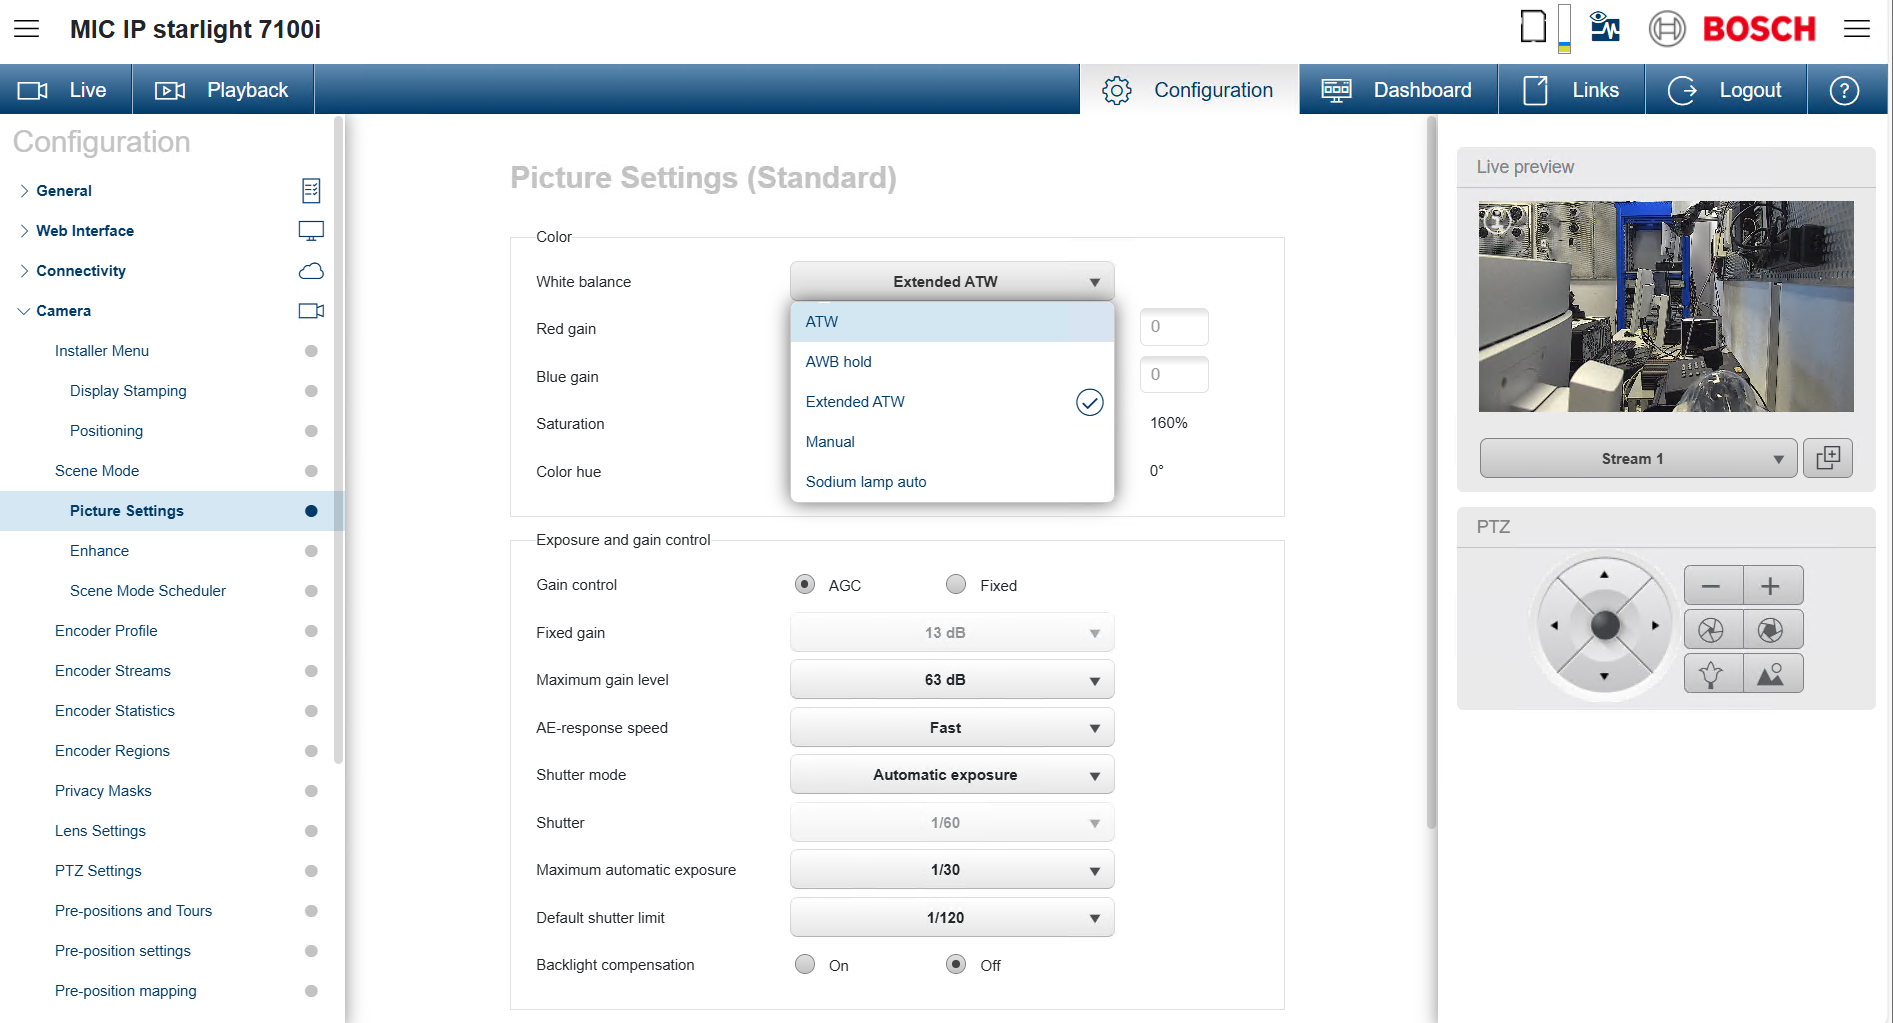The height and width of the screenshot is (1023, 1893).
Task: Open live preview in new window icon
Action: coord(1827,458)
